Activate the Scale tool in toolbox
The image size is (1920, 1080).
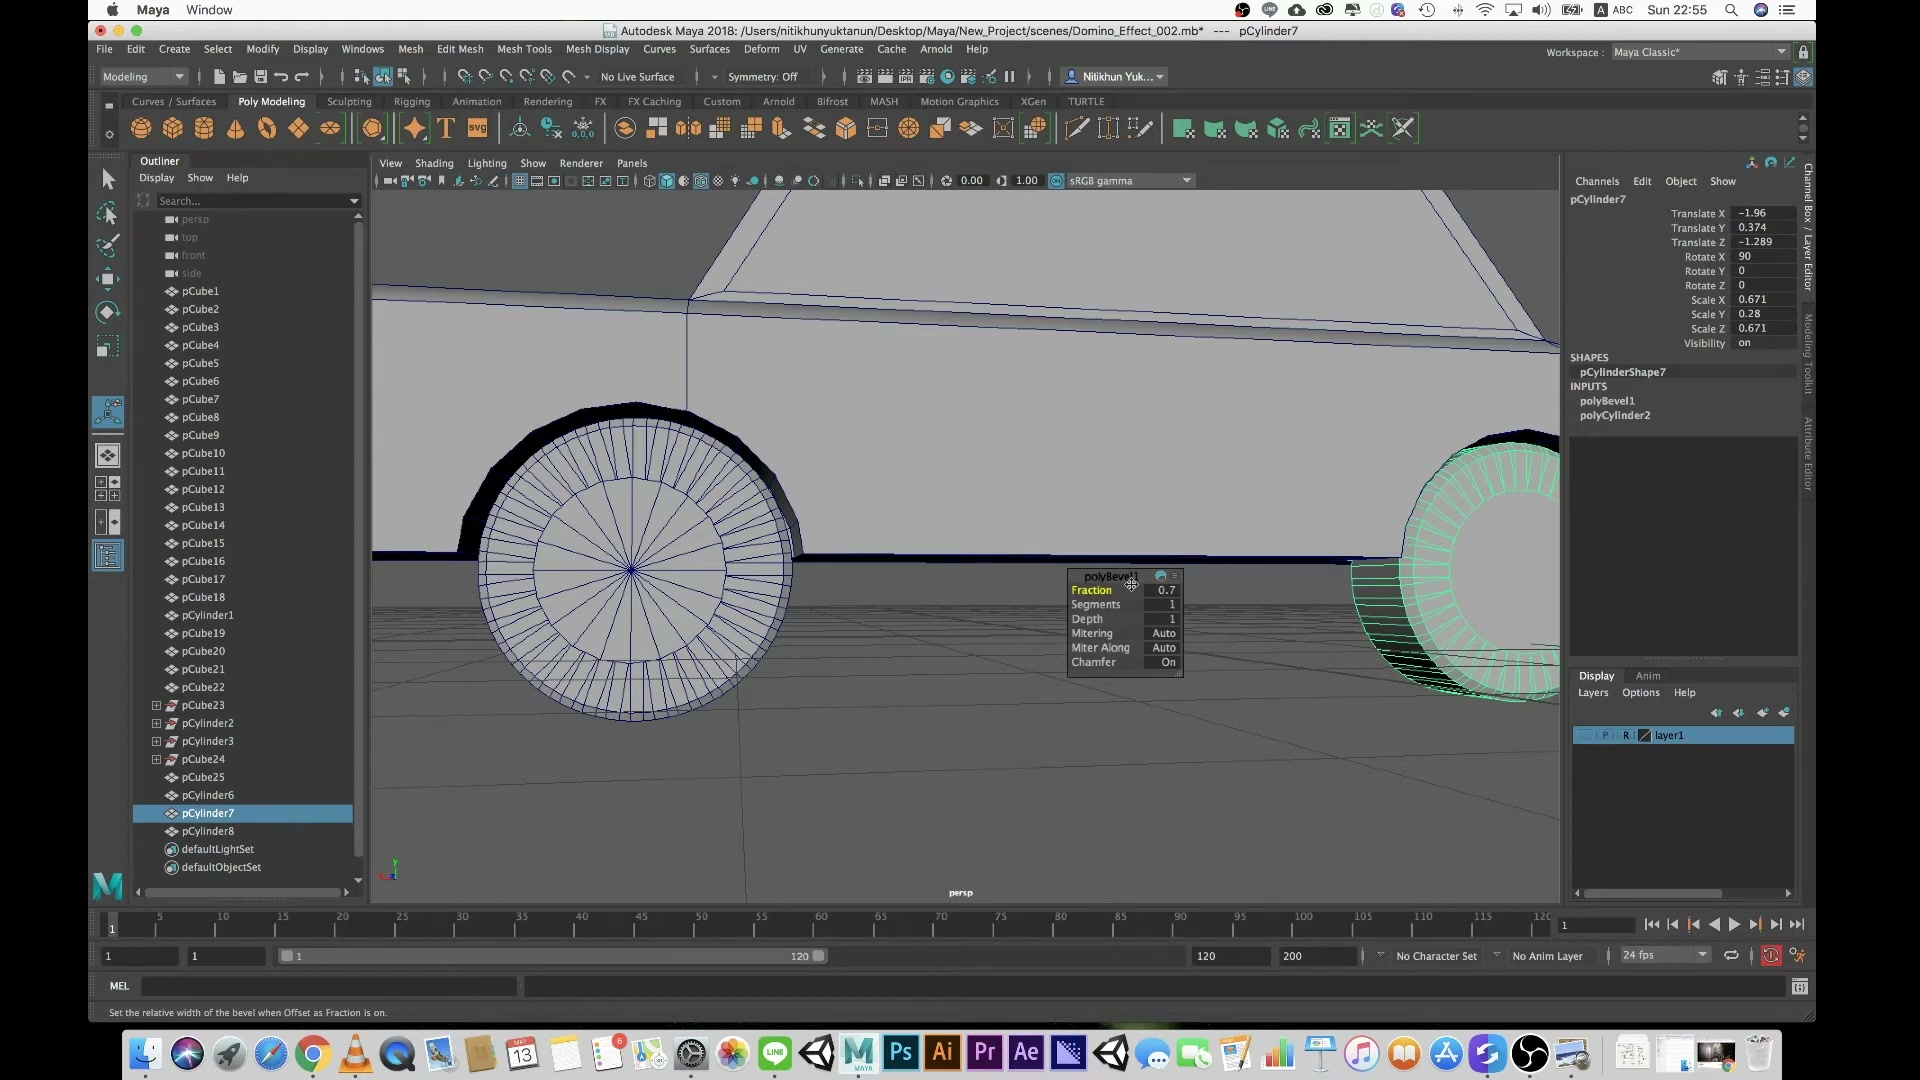pos(108,347)
